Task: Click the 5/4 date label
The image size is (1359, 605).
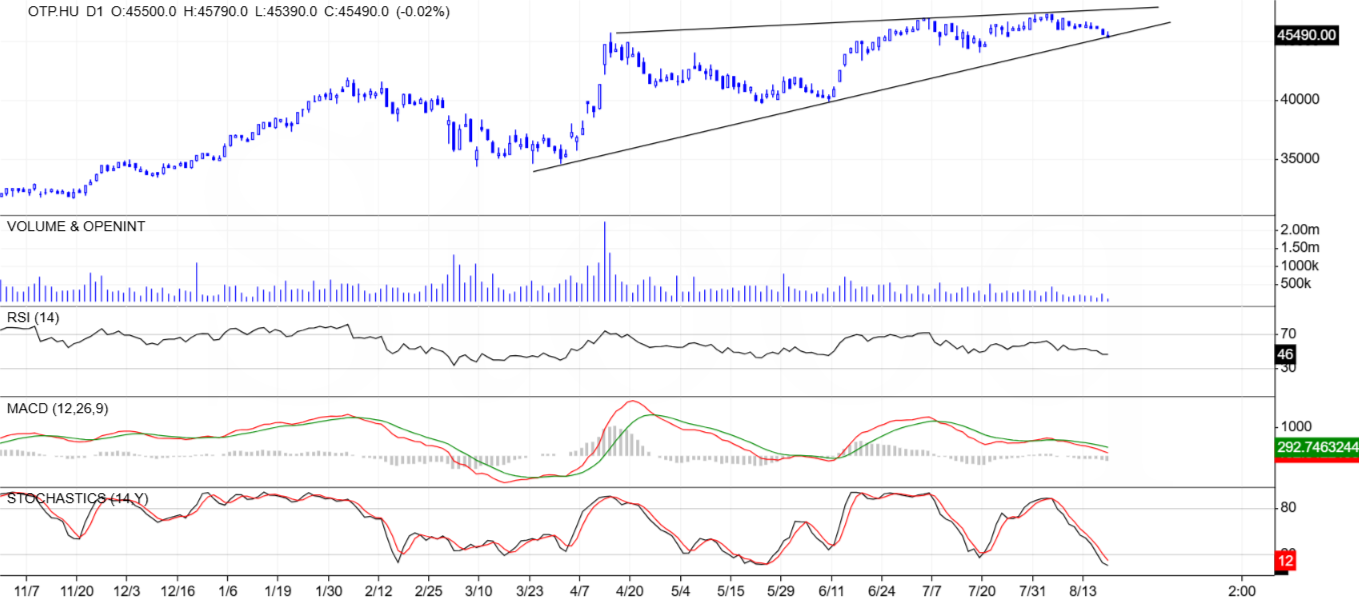Action: (x=681, y=592)
